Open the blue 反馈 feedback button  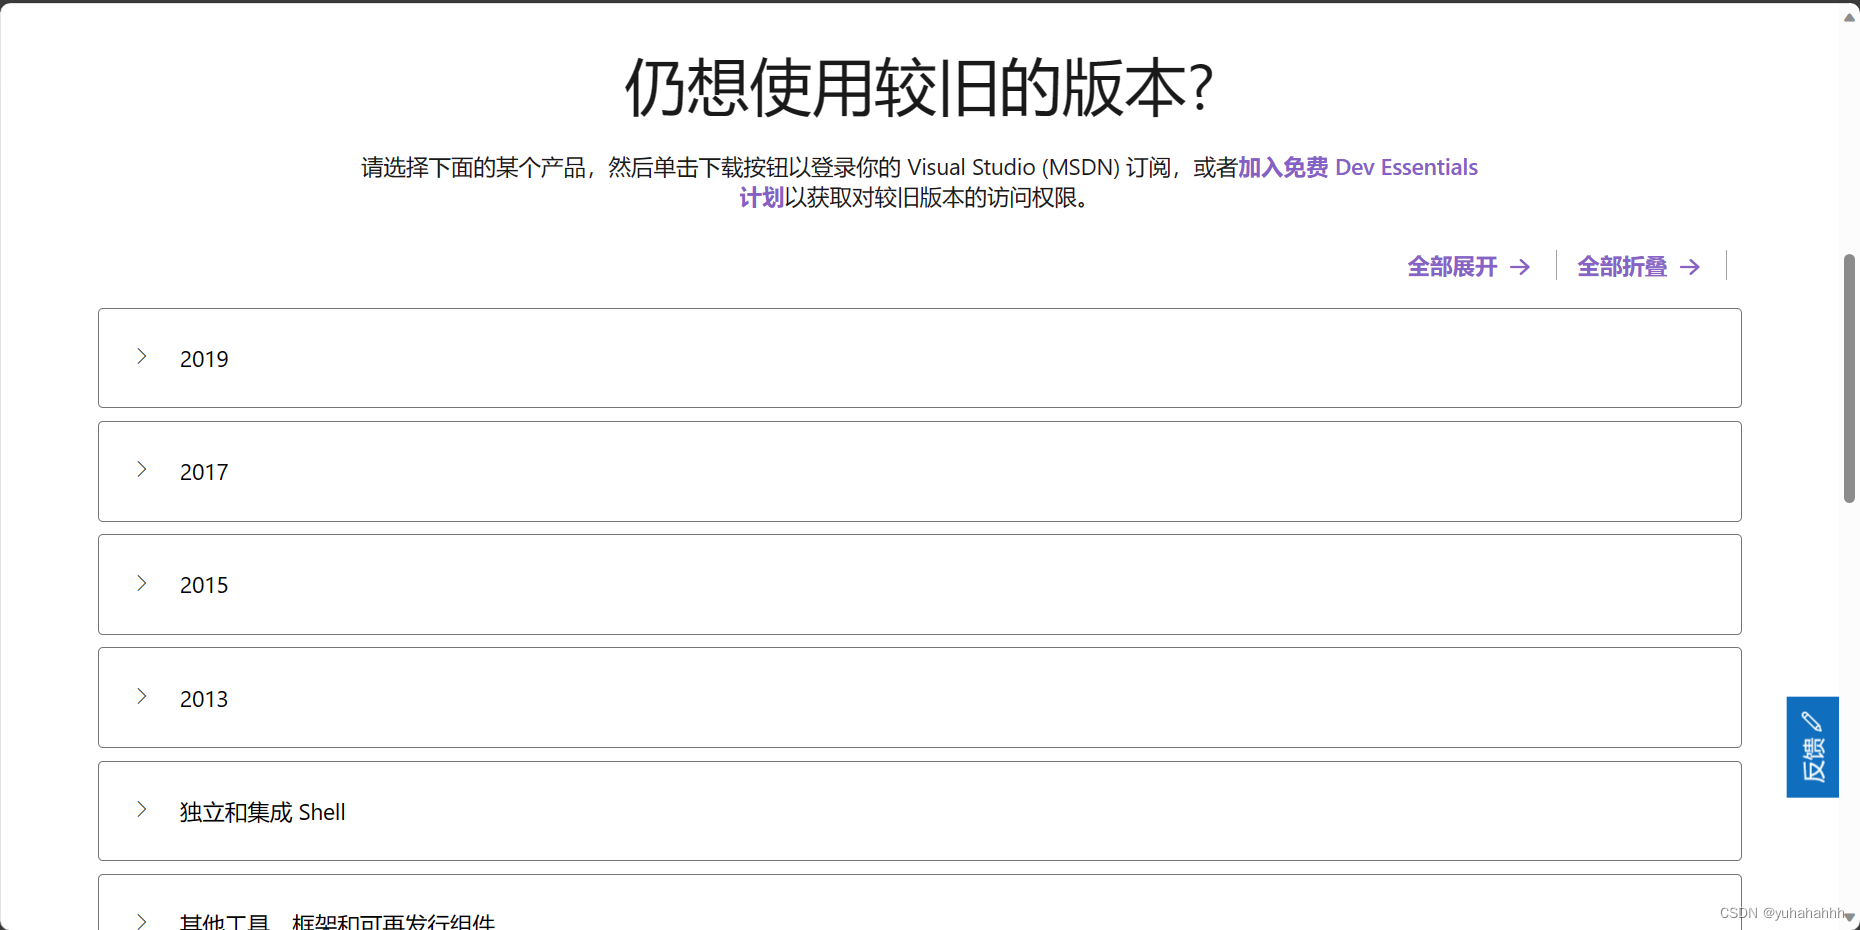(x=1812, y=747)
